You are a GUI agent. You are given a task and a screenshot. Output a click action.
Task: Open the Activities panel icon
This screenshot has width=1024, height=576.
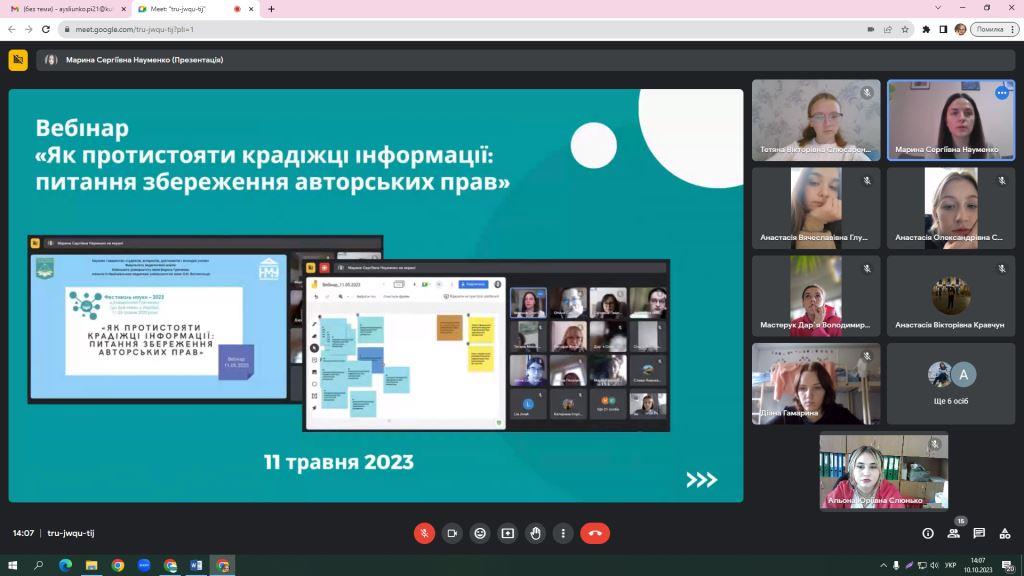point(1004,533)
